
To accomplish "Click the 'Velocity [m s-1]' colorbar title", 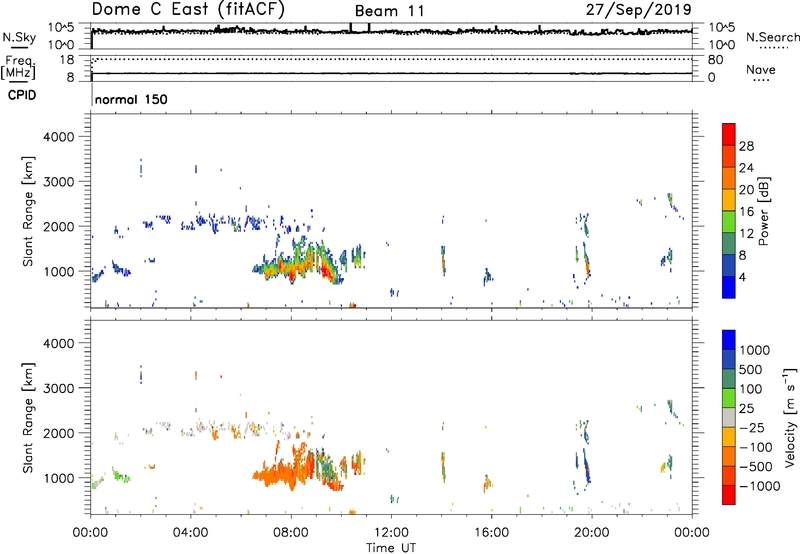I will pyautogui.click(x=790, y=417).
